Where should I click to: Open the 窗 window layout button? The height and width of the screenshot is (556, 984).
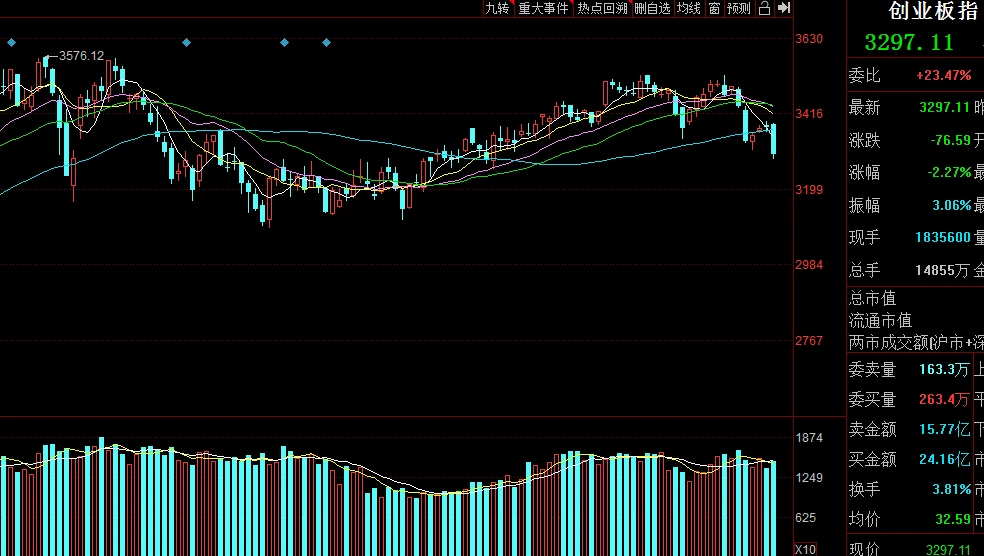[714, 8]
